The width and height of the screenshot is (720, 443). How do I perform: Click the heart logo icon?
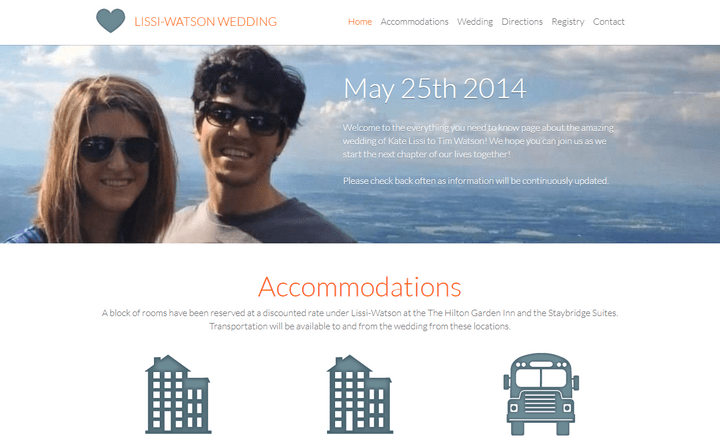pos(110,21)
